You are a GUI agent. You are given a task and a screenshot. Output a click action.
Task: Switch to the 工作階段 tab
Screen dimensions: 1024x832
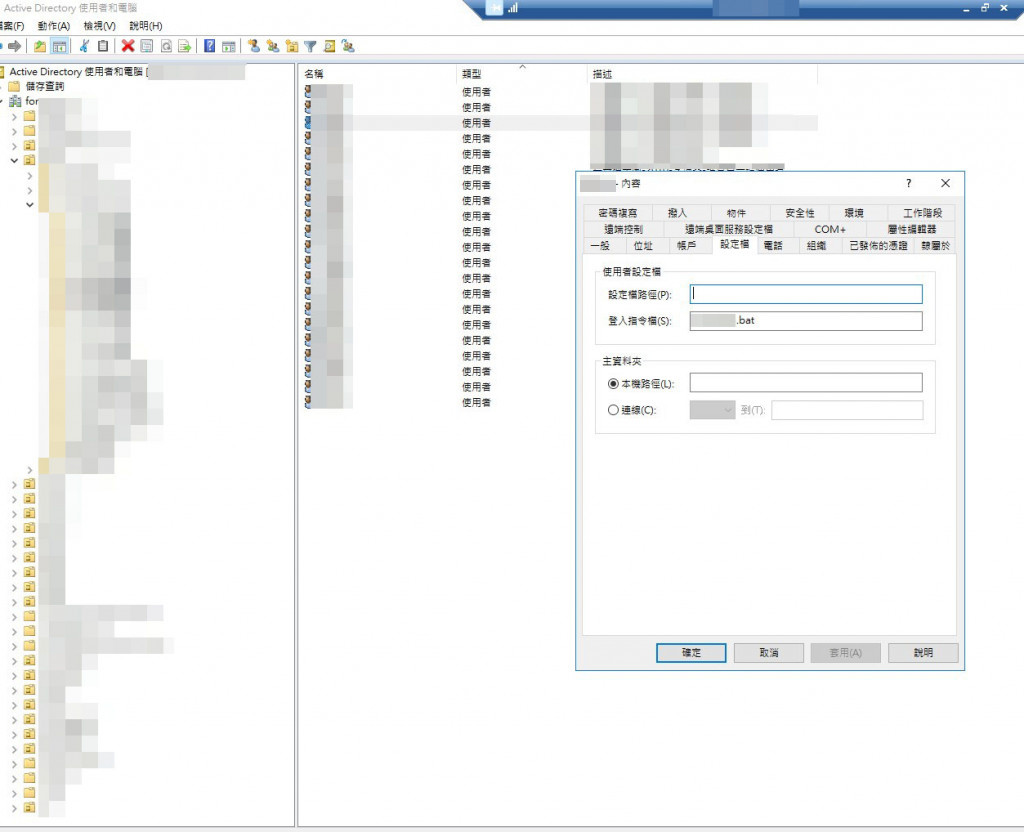tap(922, 213)
